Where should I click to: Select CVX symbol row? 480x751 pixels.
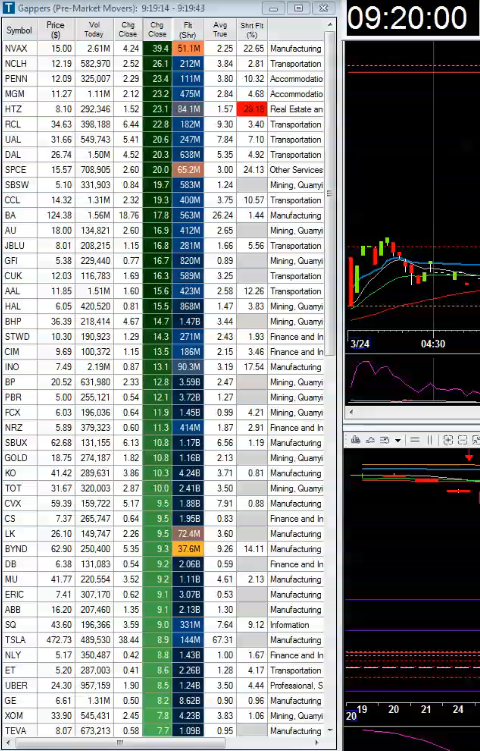pos(163,503)
